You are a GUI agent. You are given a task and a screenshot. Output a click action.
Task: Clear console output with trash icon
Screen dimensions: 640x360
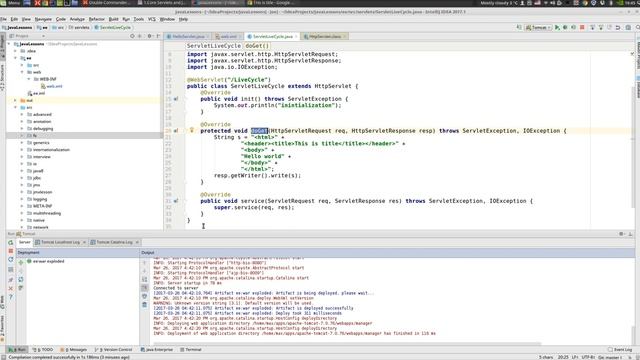point(144,305)
